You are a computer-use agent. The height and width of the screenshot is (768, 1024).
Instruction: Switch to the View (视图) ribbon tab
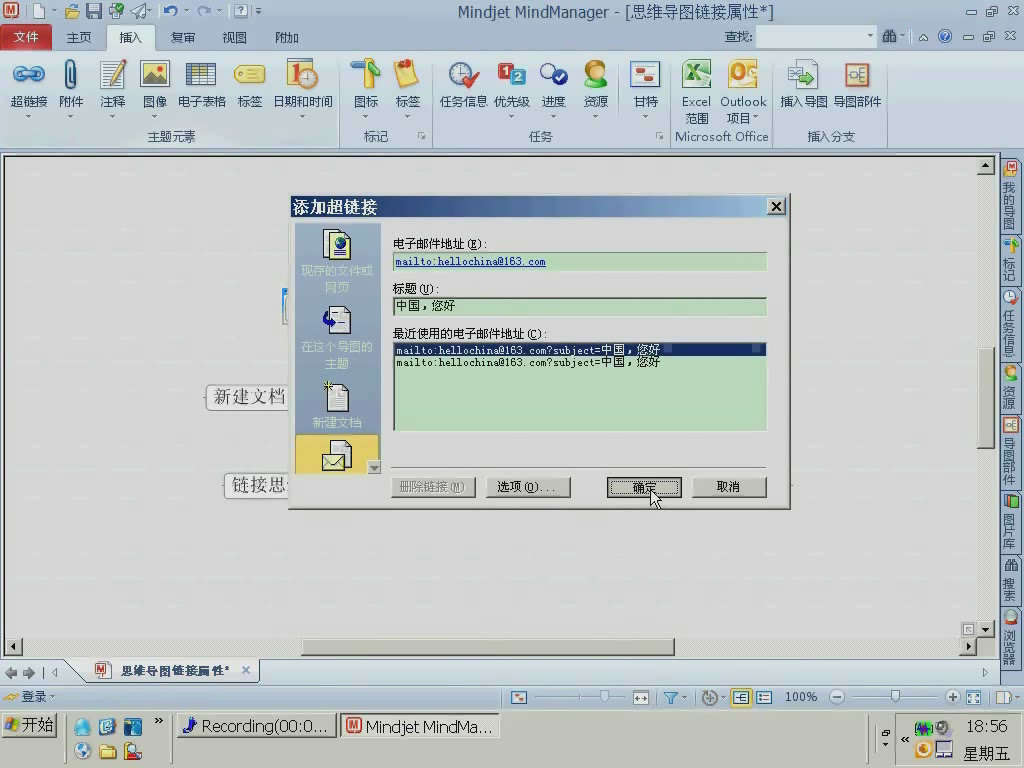click(x=234, y=37)
